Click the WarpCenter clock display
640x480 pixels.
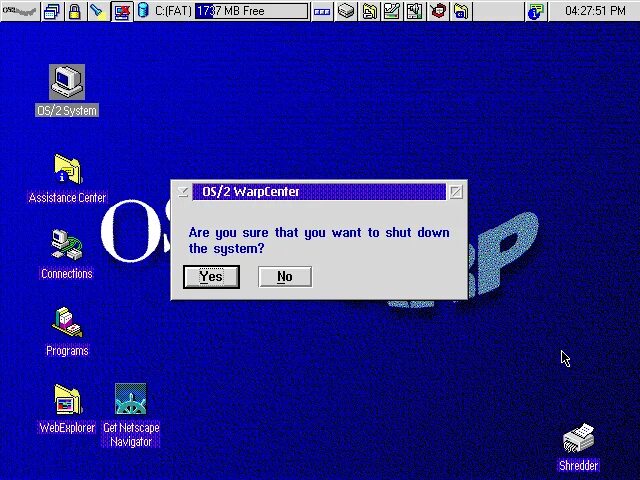[x=595, y=11]
